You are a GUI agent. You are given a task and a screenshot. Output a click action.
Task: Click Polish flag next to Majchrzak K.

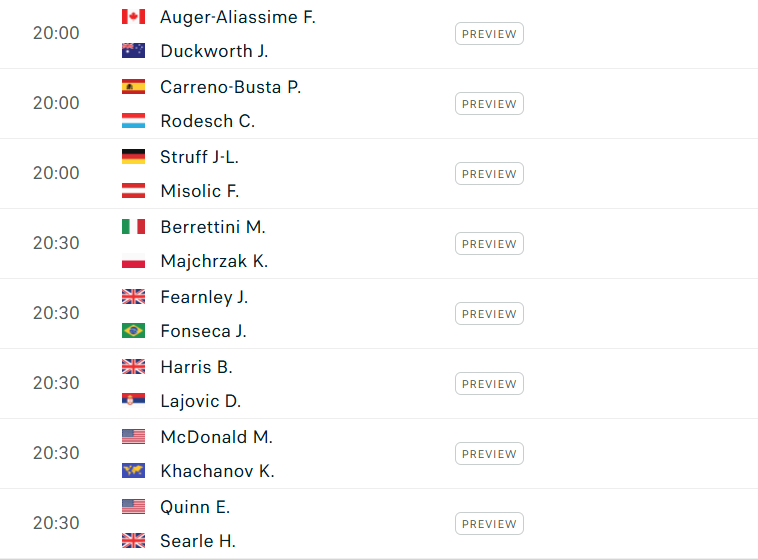click(x=133, y=261)
